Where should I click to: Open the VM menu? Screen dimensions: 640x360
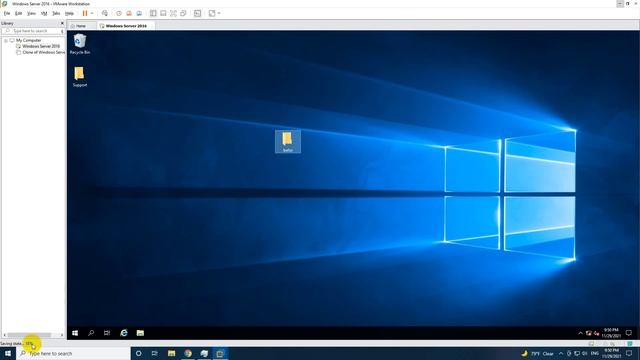click(44, 13)
